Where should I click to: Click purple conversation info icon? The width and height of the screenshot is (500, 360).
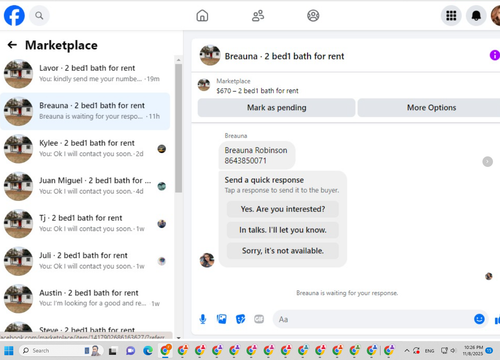[494, 55]
